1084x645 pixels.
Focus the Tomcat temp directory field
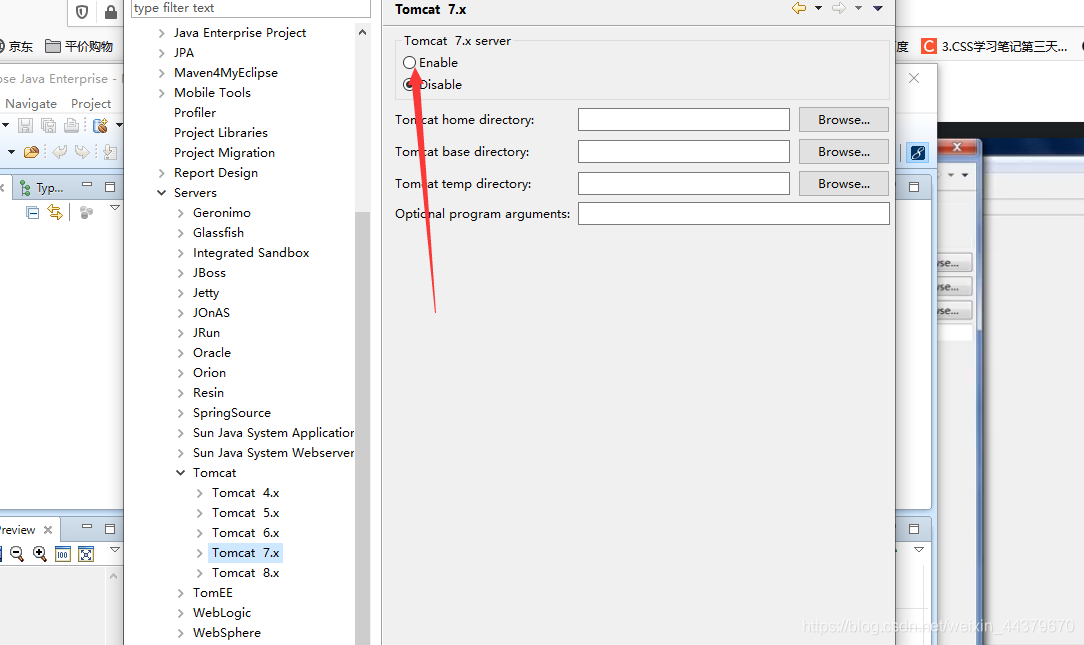[684, 184]
